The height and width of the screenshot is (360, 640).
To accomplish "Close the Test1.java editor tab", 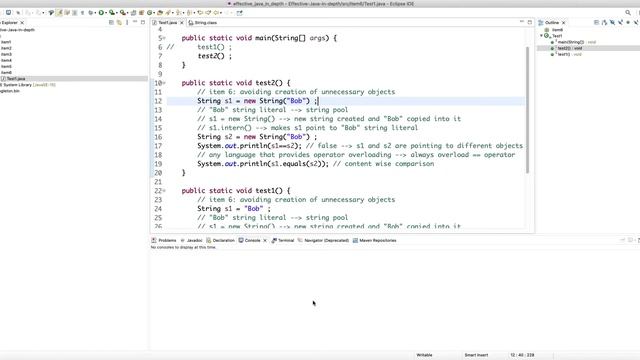I will click(x=182, y=23).
